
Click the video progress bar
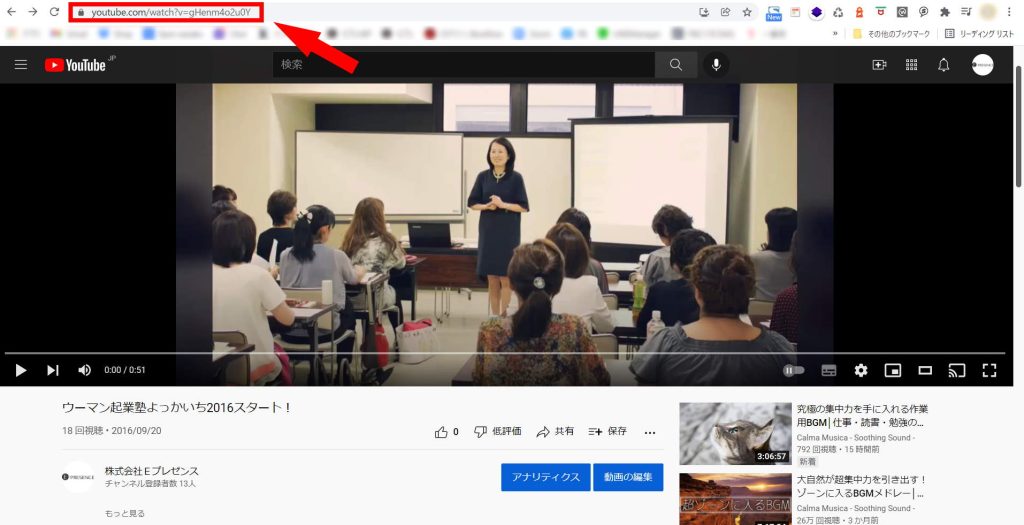[x=503, y=353]
